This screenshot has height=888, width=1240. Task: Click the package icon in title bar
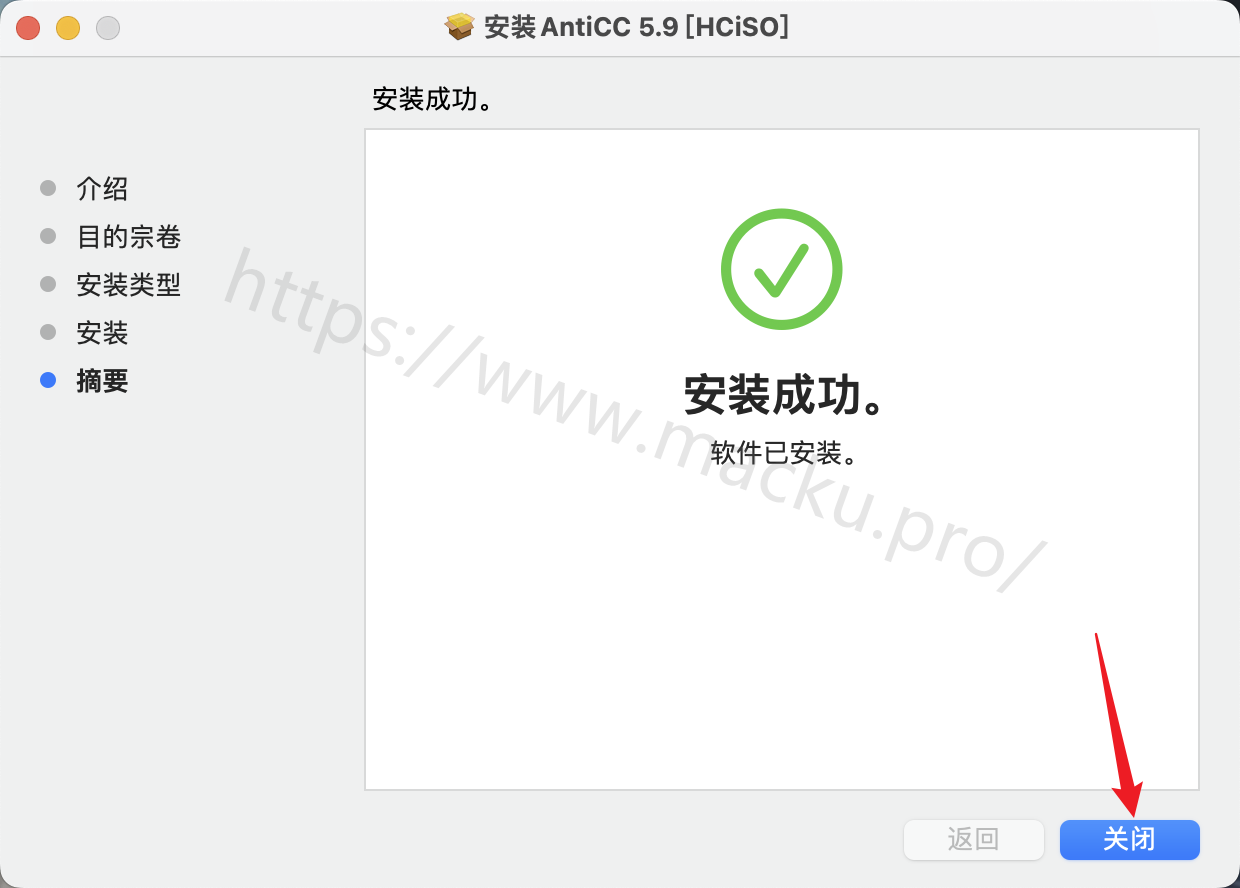tap(459, 27)
